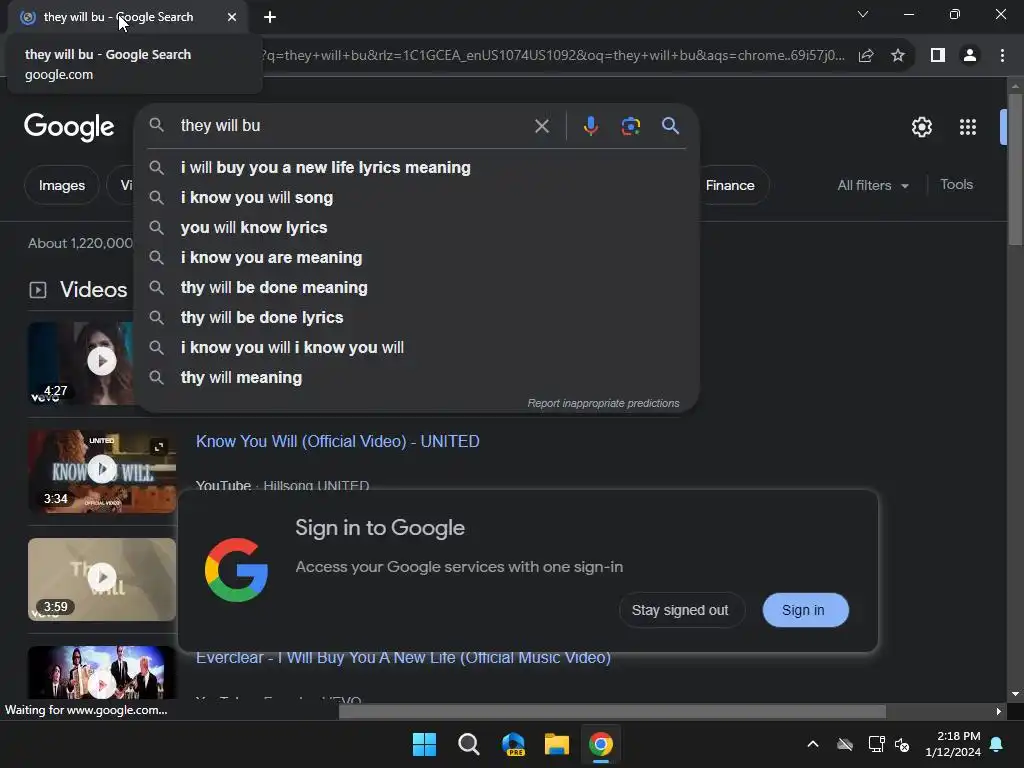Click the blue search magnifier button
The width and height of the screenshot is (1024, 768).
tap(670, 125)
